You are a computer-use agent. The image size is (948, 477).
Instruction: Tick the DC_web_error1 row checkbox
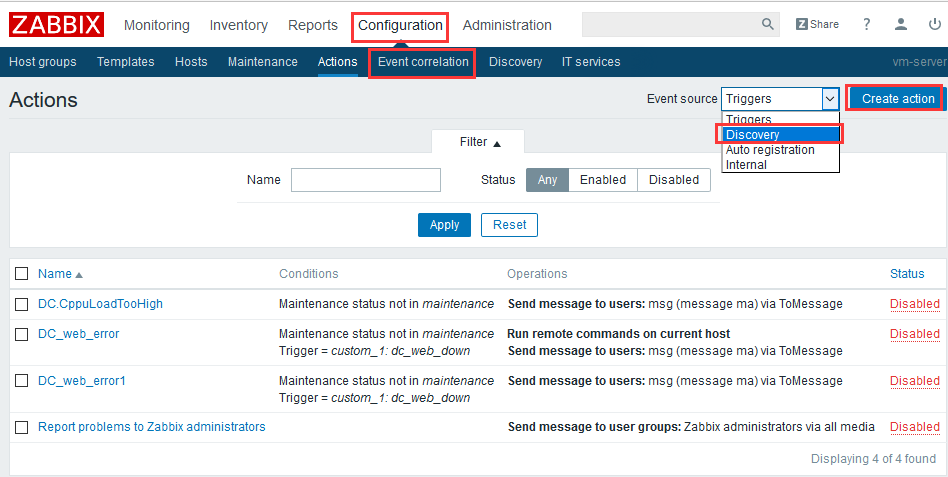[x=22, y=380]
